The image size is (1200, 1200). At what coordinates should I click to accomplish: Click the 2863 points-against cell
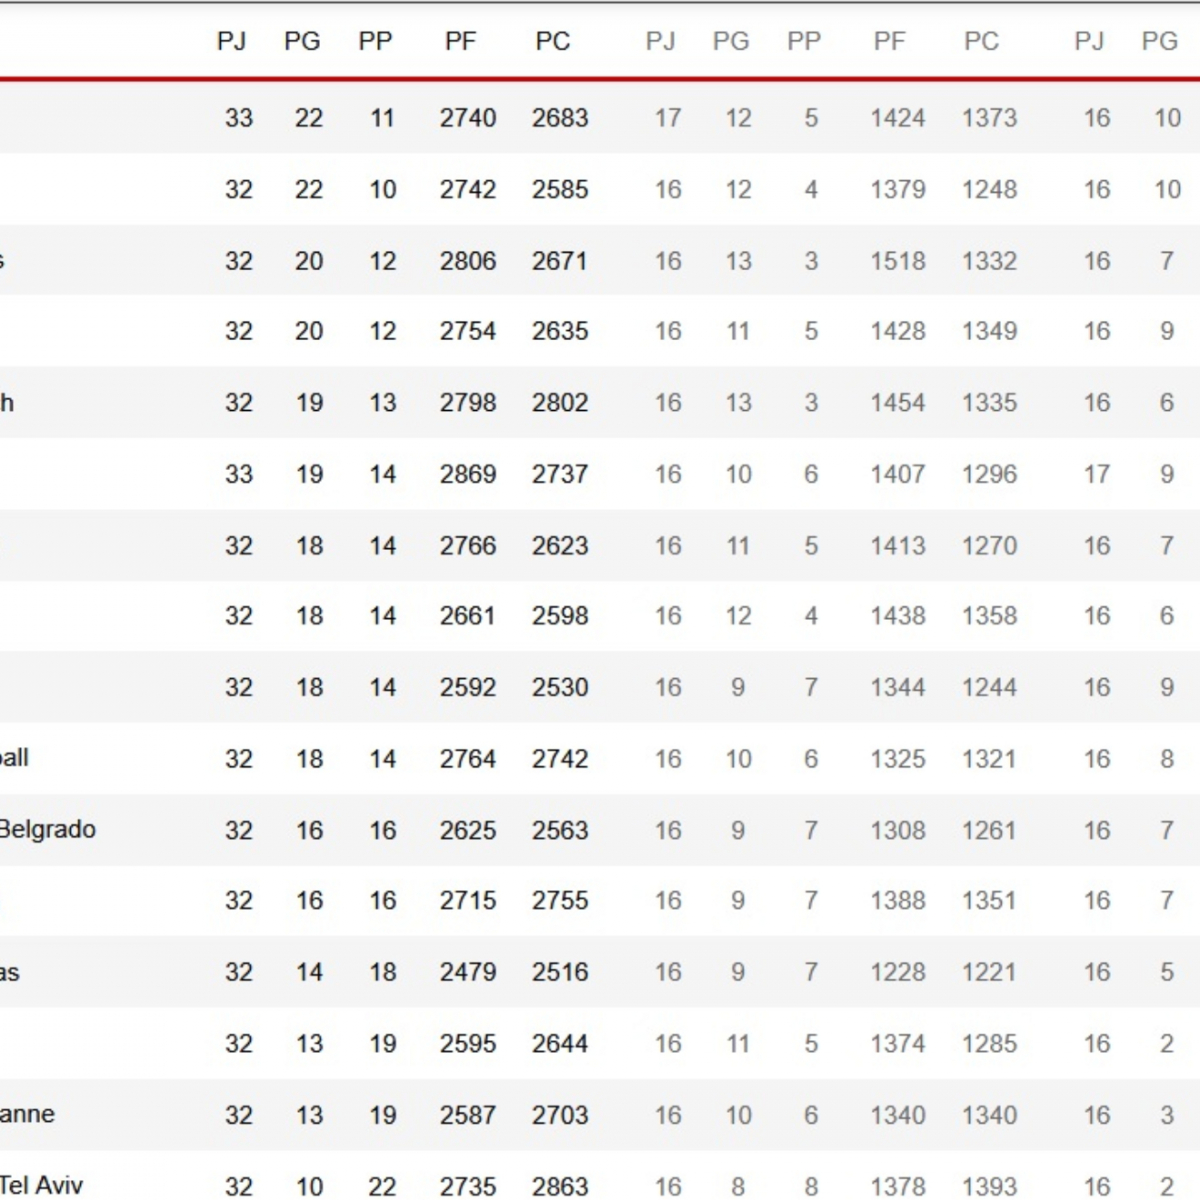tap(560, 1186)
